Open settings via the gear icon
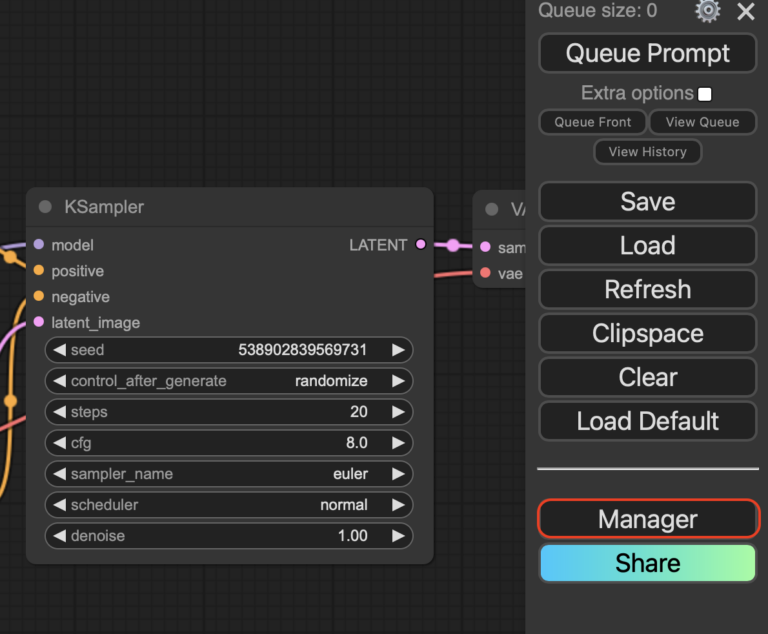The height and width of the screenshot is (634, 768). [708, 11]
